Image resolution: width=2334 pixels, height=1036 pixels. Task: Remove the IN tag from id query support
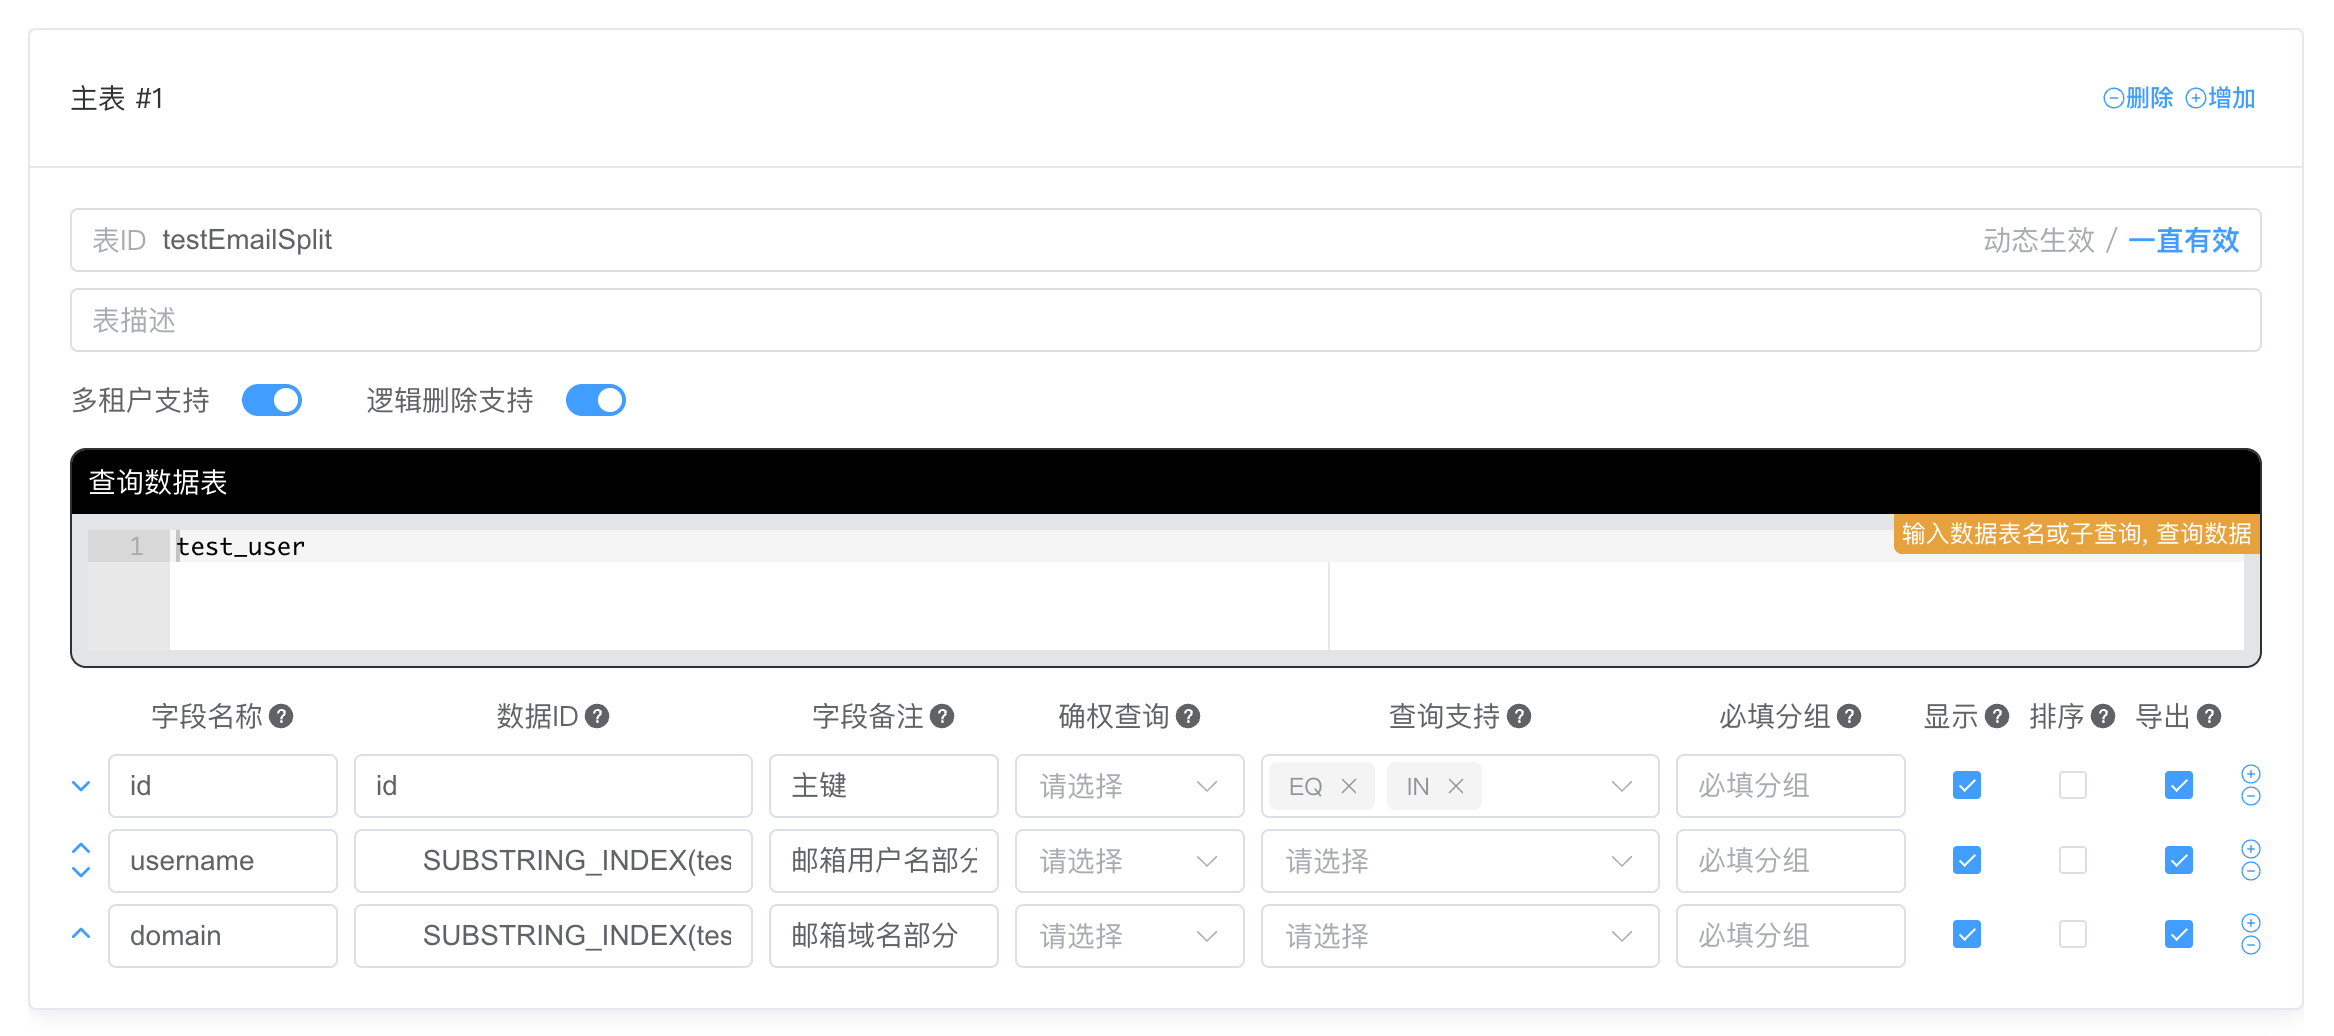coord(1456,786)
